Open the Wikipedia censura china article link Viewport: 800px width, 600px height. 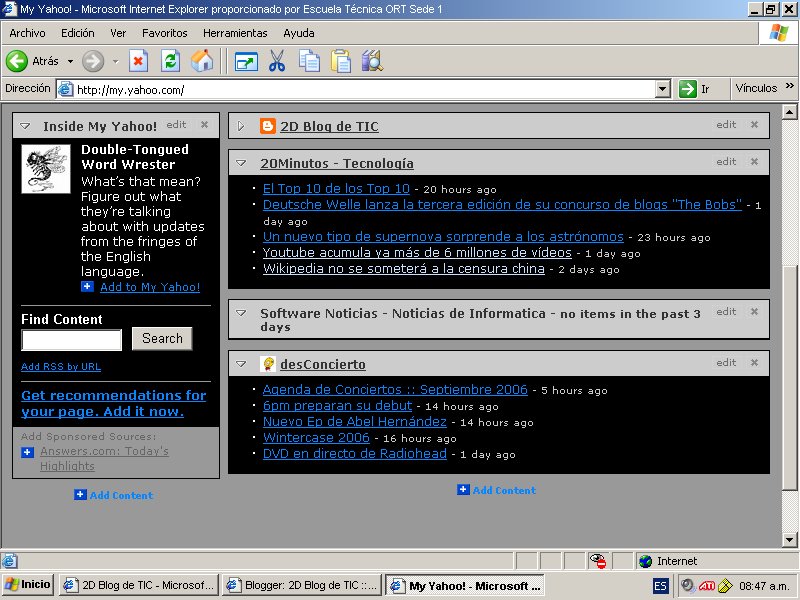coord(404,269)
